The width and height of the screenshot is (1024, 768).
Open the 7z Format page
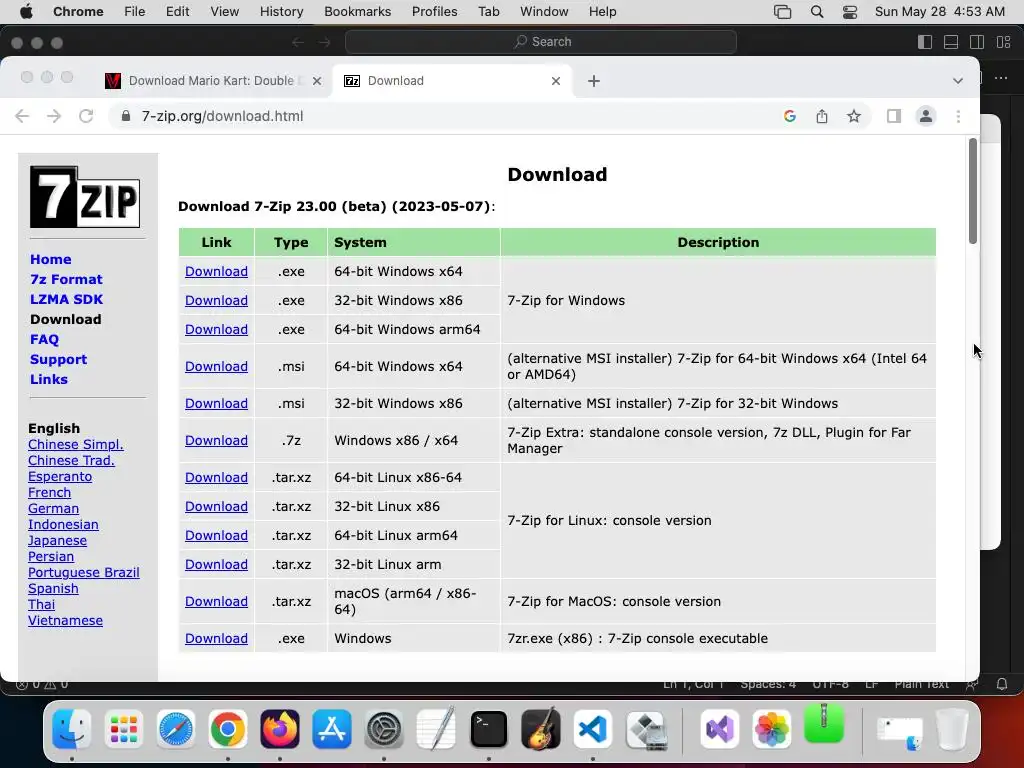tap(66, 280)
